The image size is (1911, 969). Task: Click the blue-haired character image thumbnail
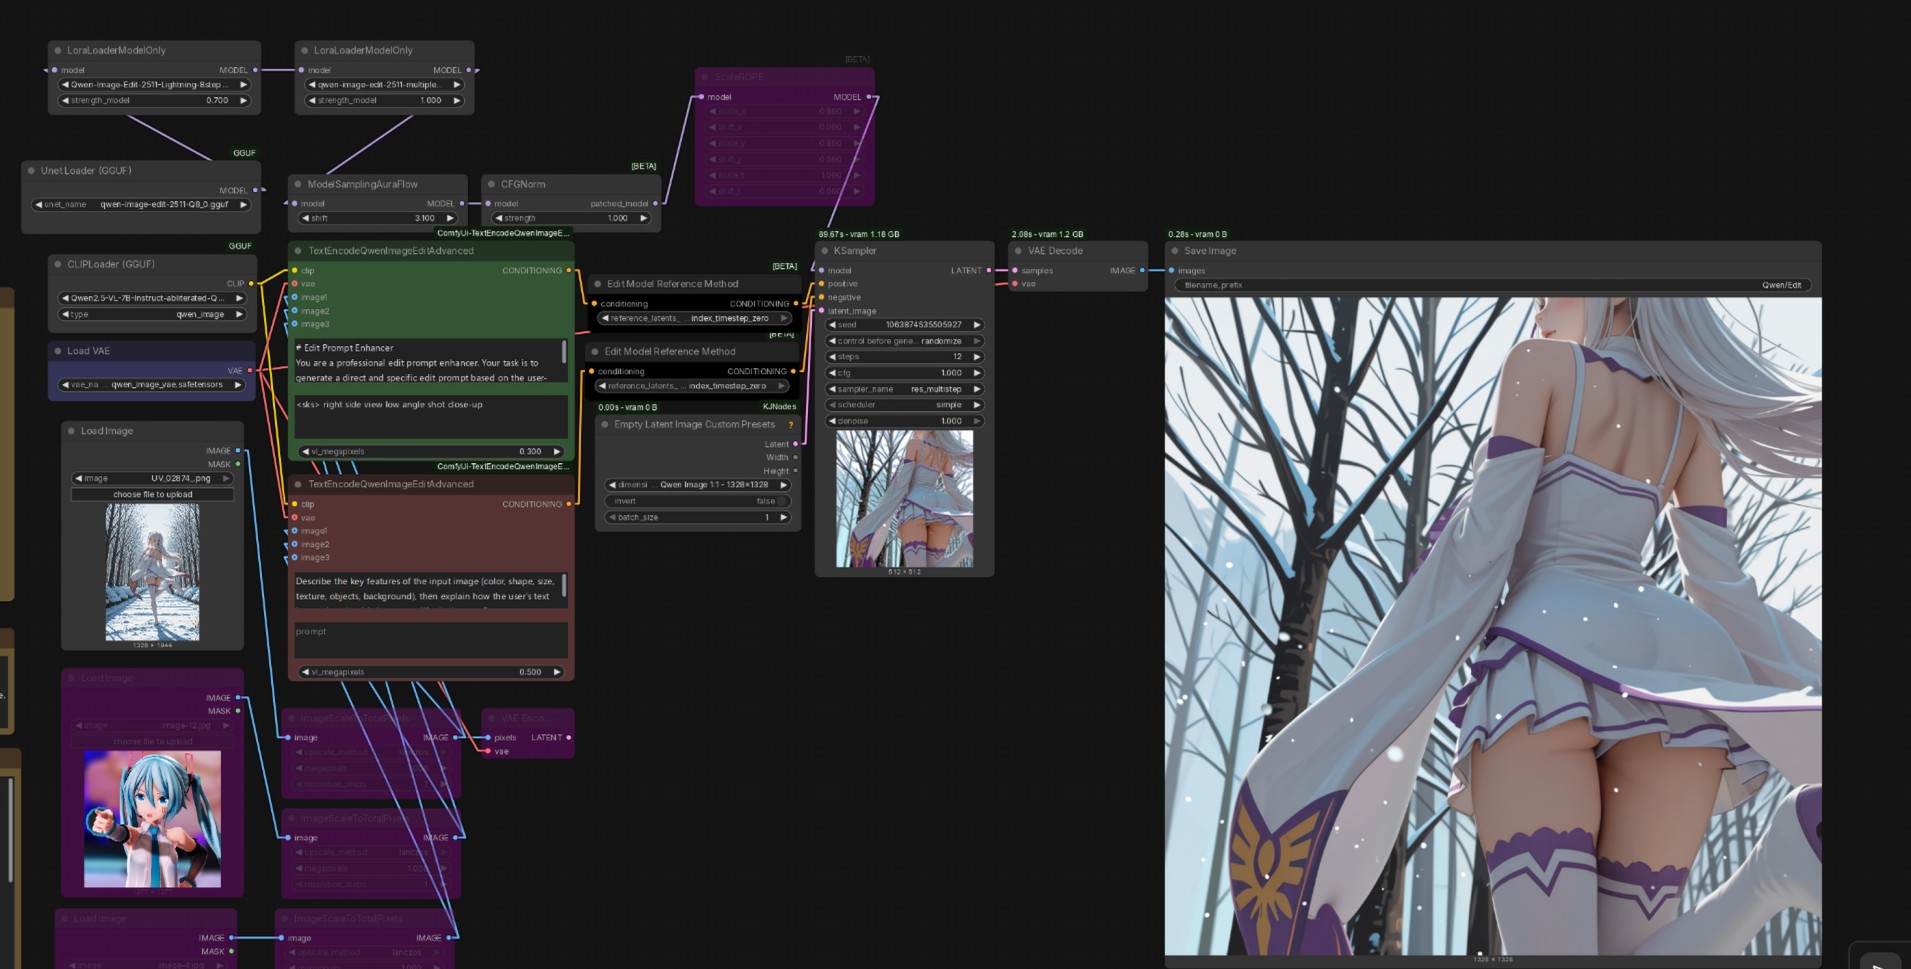152,819
